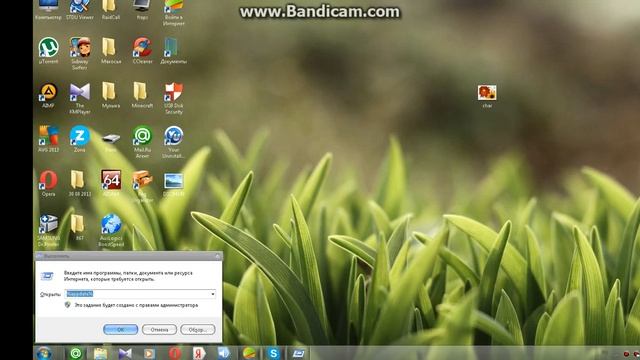Select the monitor icon in the top row
The height and width of the screenshot is (360, 640).
click(x=142, y=9)
